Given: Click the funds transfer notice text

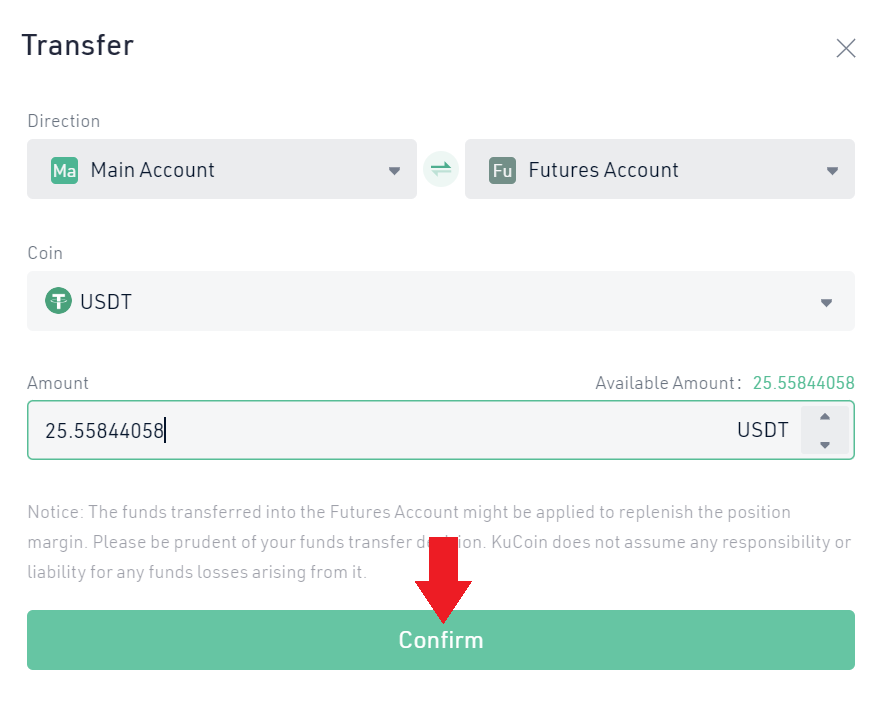Looking at the screenshot, I should point(300,542).
